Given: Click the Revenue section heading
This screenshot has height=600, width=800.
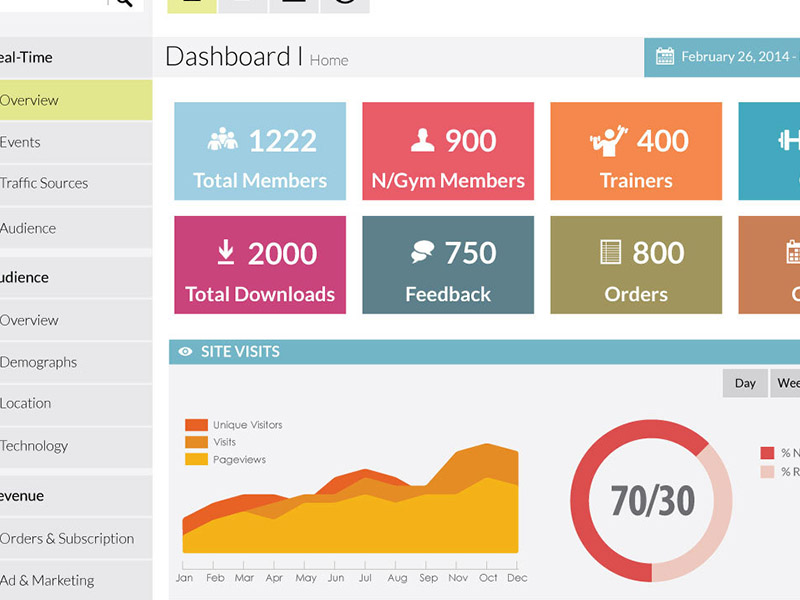Looking at the screenshot, I should pos(22,496).
